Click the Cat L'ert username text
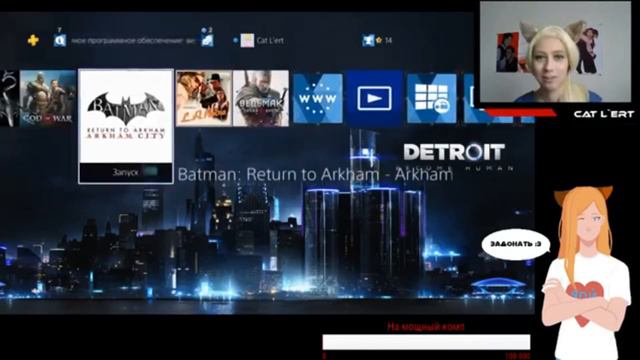640x360 pixels. pyautogui.click(x=270, y=40)
